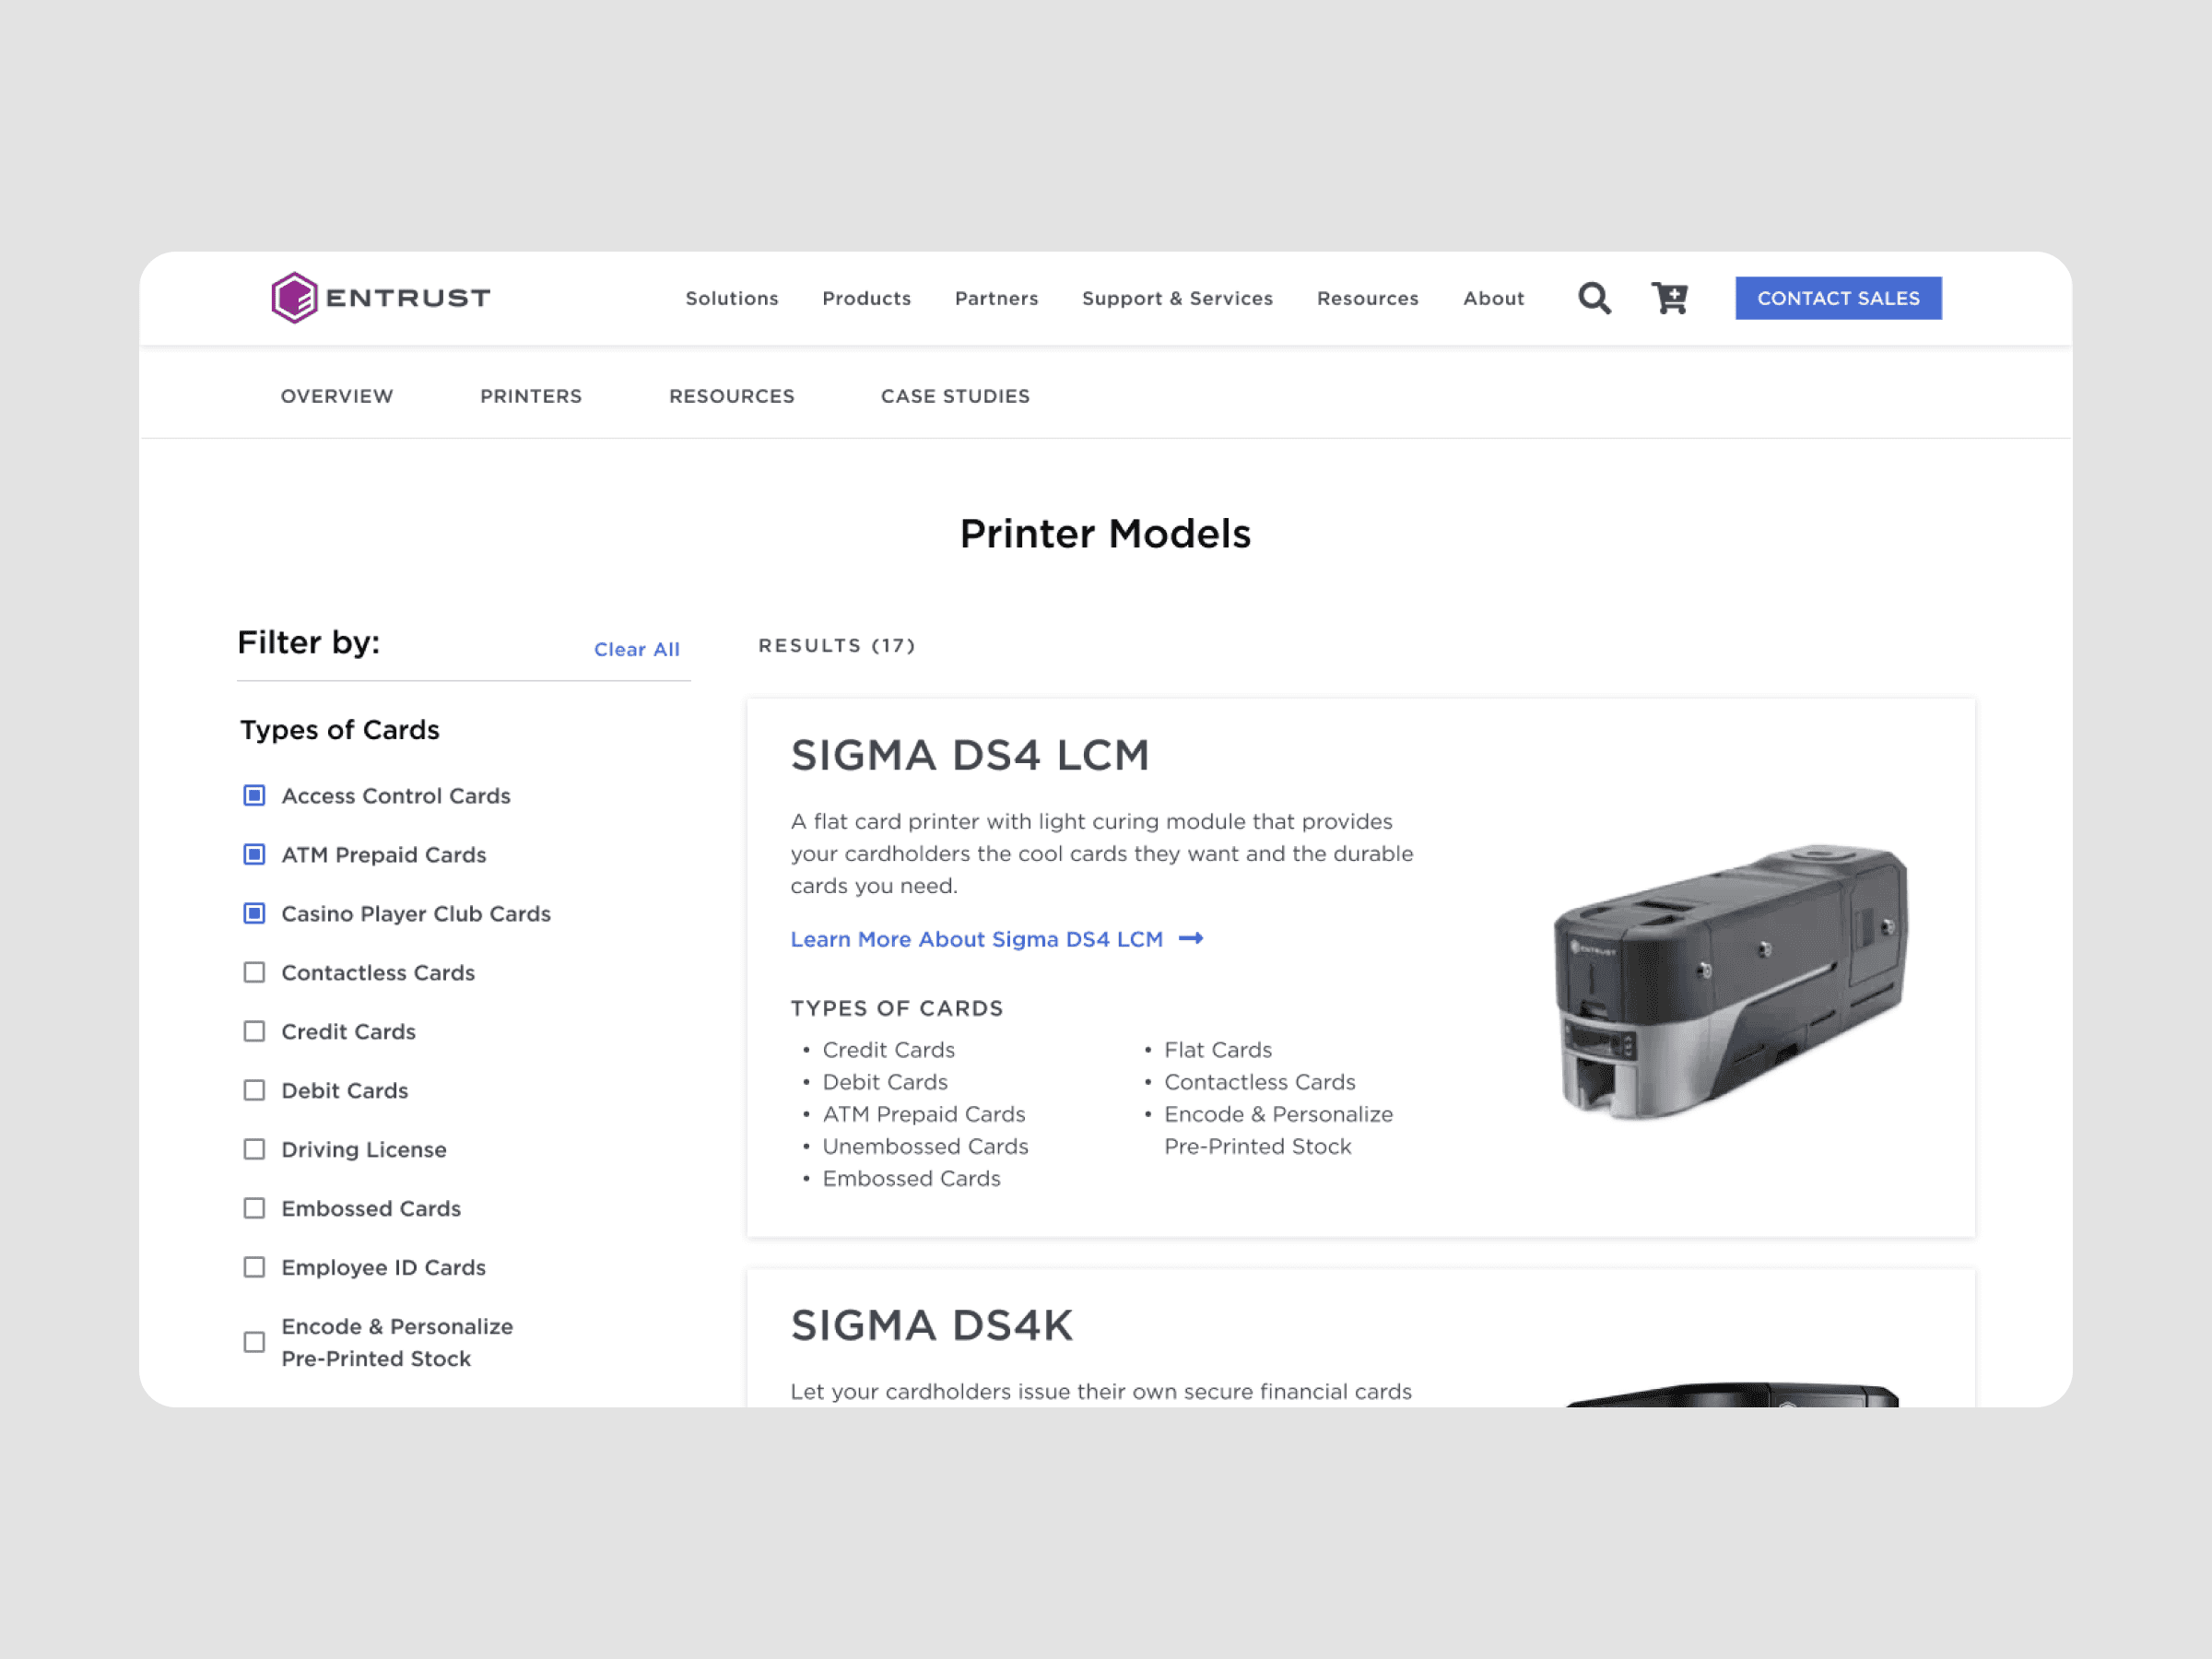Check Employee ID Cards filter
The width and height of the screenshot is (2212, 1659).
pos(254,1268)
